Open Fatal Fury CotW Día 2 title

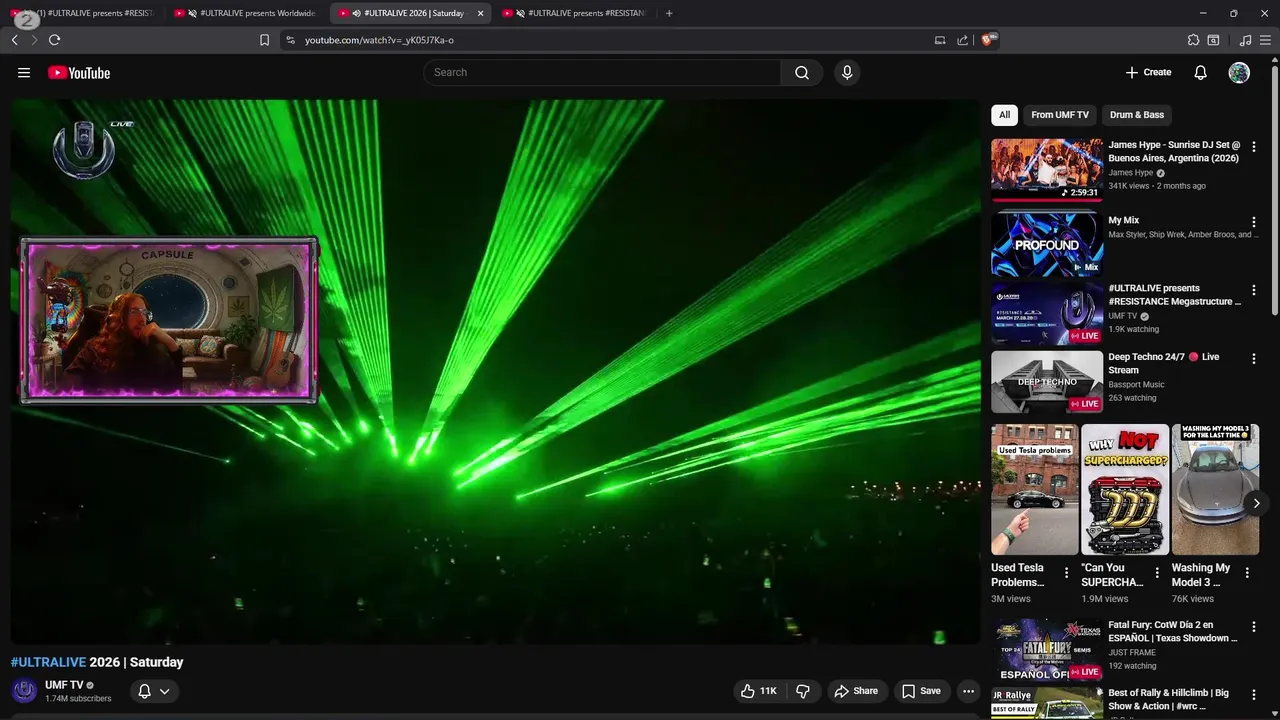[1173, 631]
